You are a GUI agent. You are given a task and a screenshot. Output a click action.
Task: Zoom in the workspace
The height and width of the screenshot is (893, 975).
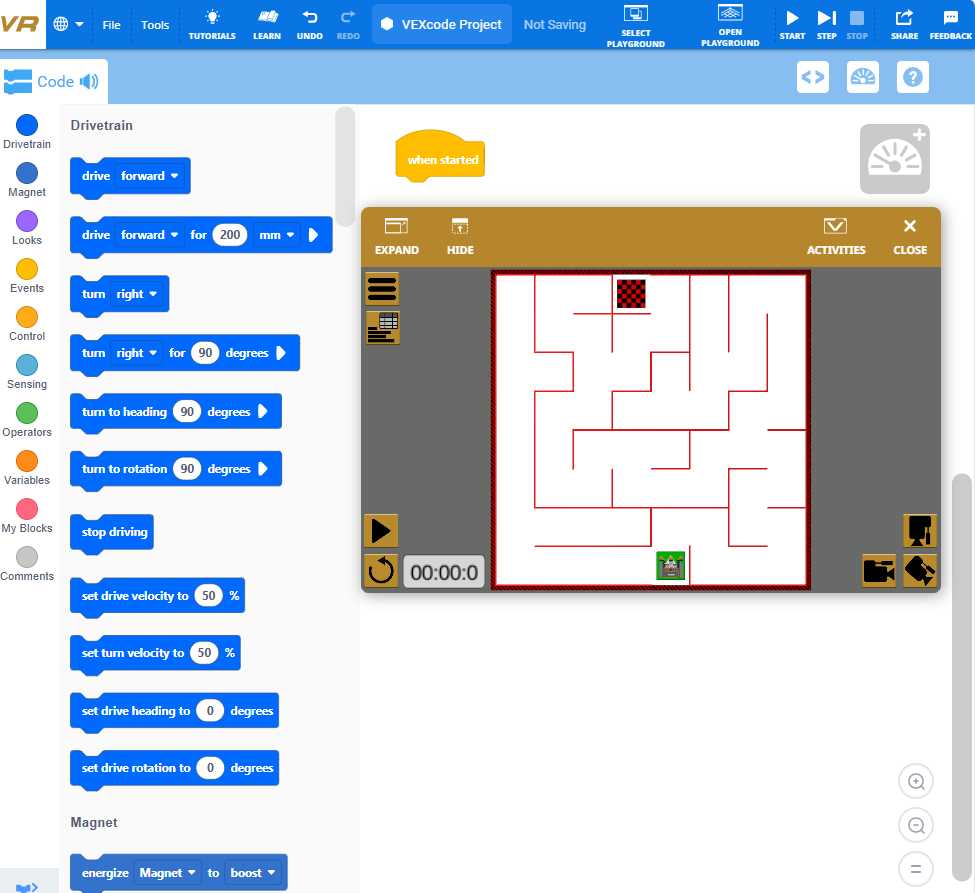tap(916, 782)
